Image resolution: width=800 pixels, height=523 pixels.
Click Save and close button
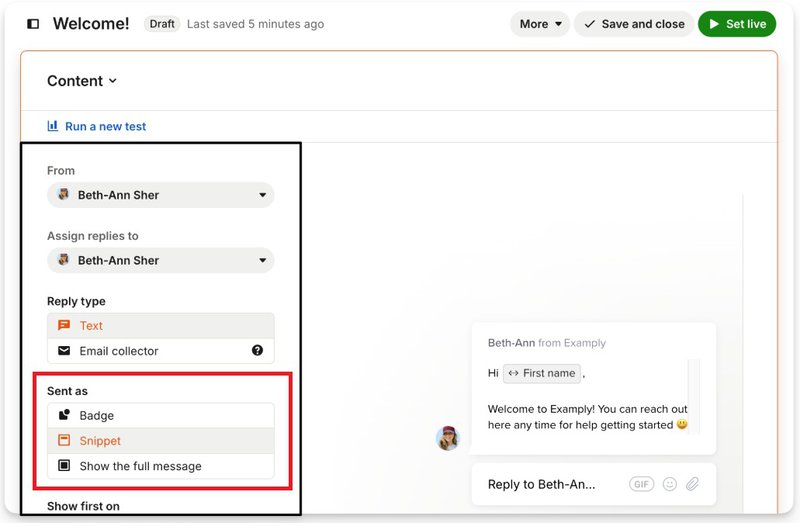click(x=634, y=24)
